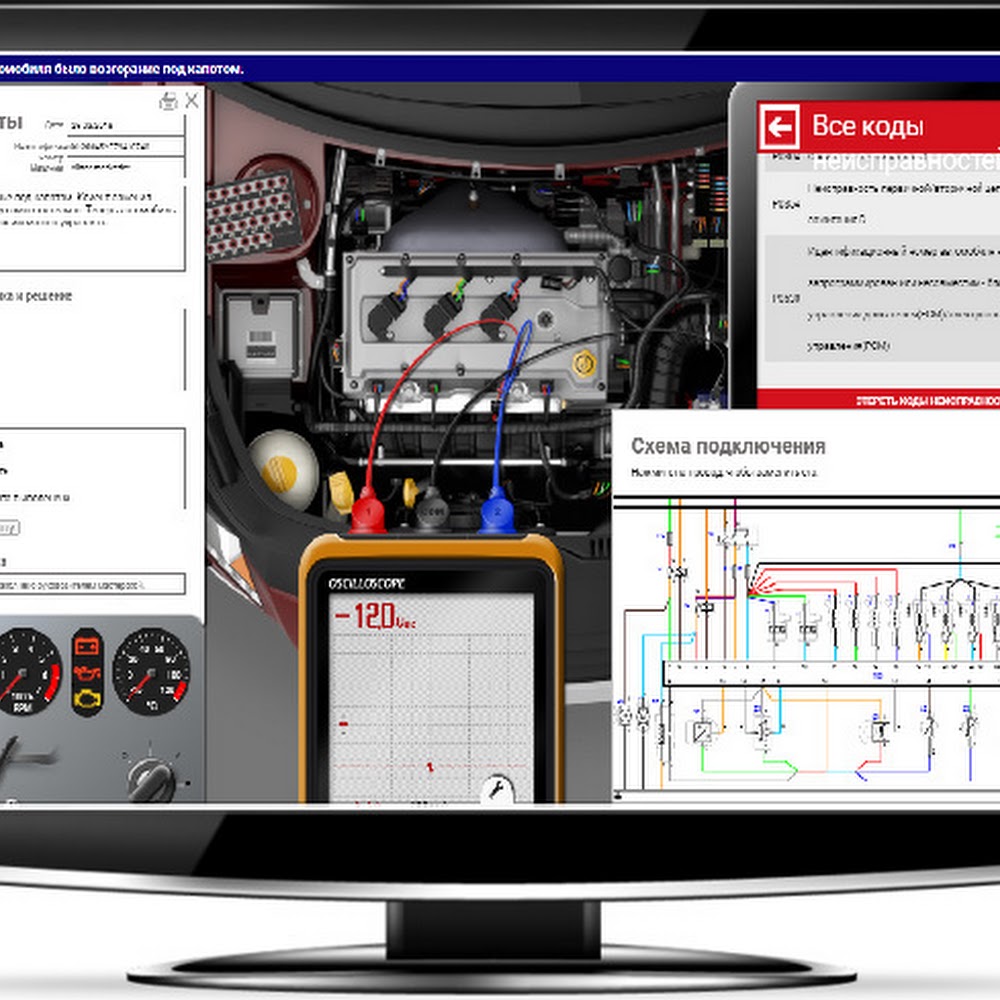Turn the ignition switch knob
The image size is (1000, 1000).
click(x=151, y=777)
